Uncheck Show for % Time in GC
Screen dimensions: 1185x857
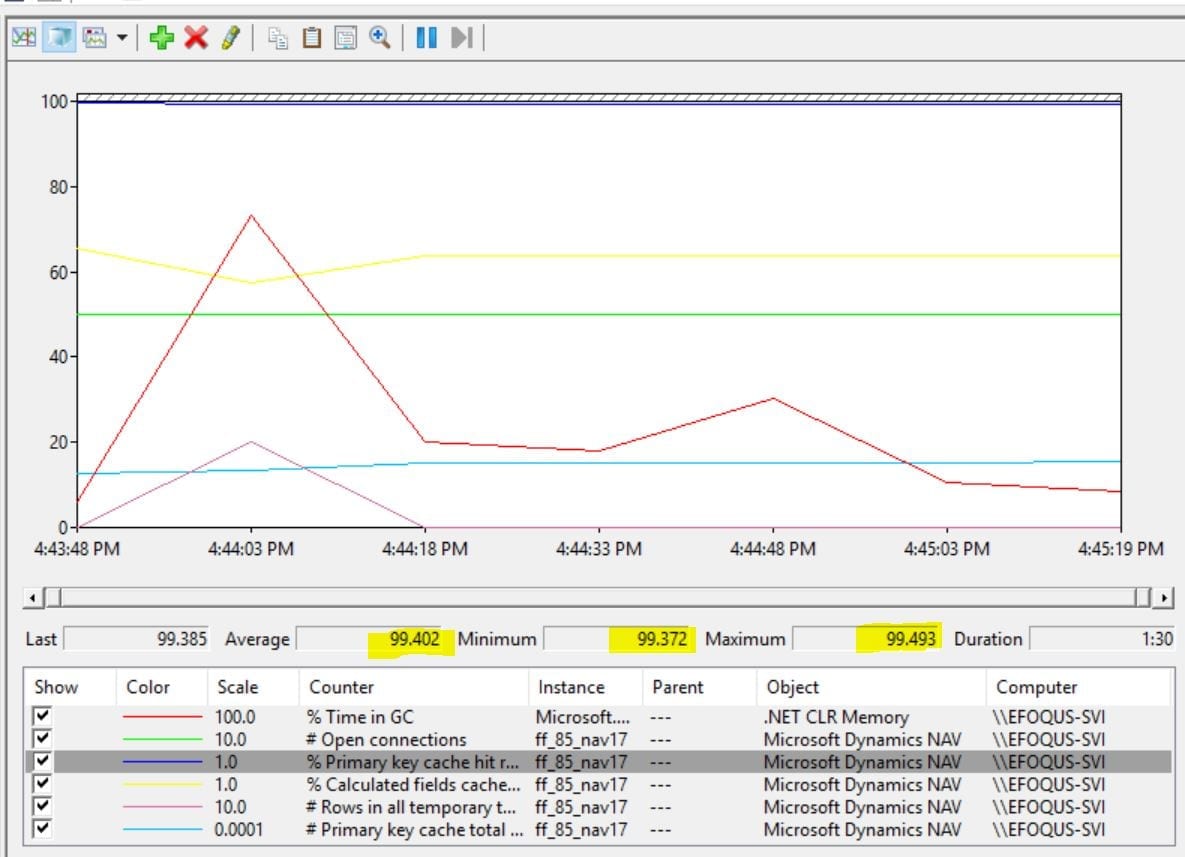42,716
